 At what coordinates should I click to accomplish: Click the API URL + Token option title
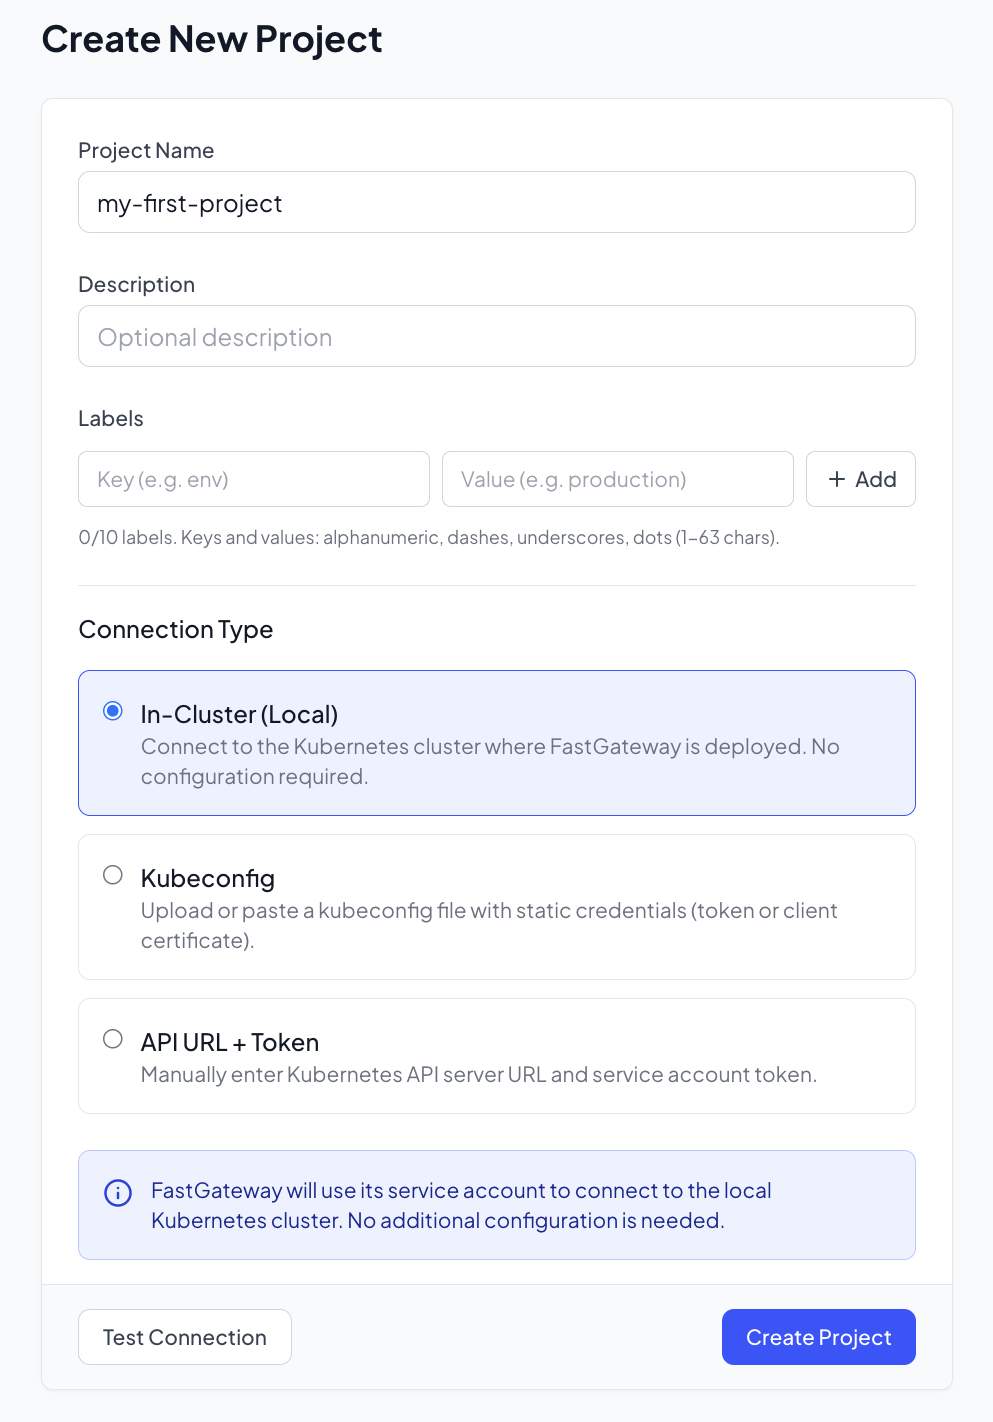[230, 1042]
